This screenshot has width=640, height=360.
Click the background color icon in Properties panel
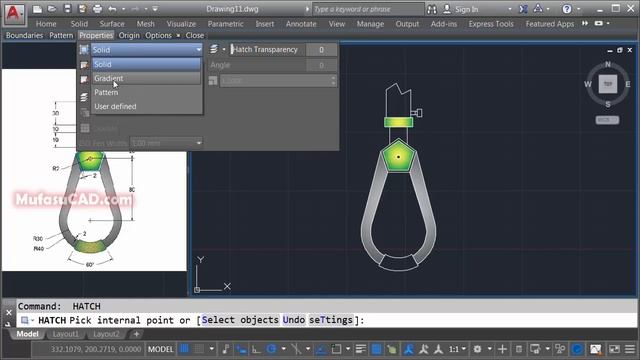(x=84, y=80)
